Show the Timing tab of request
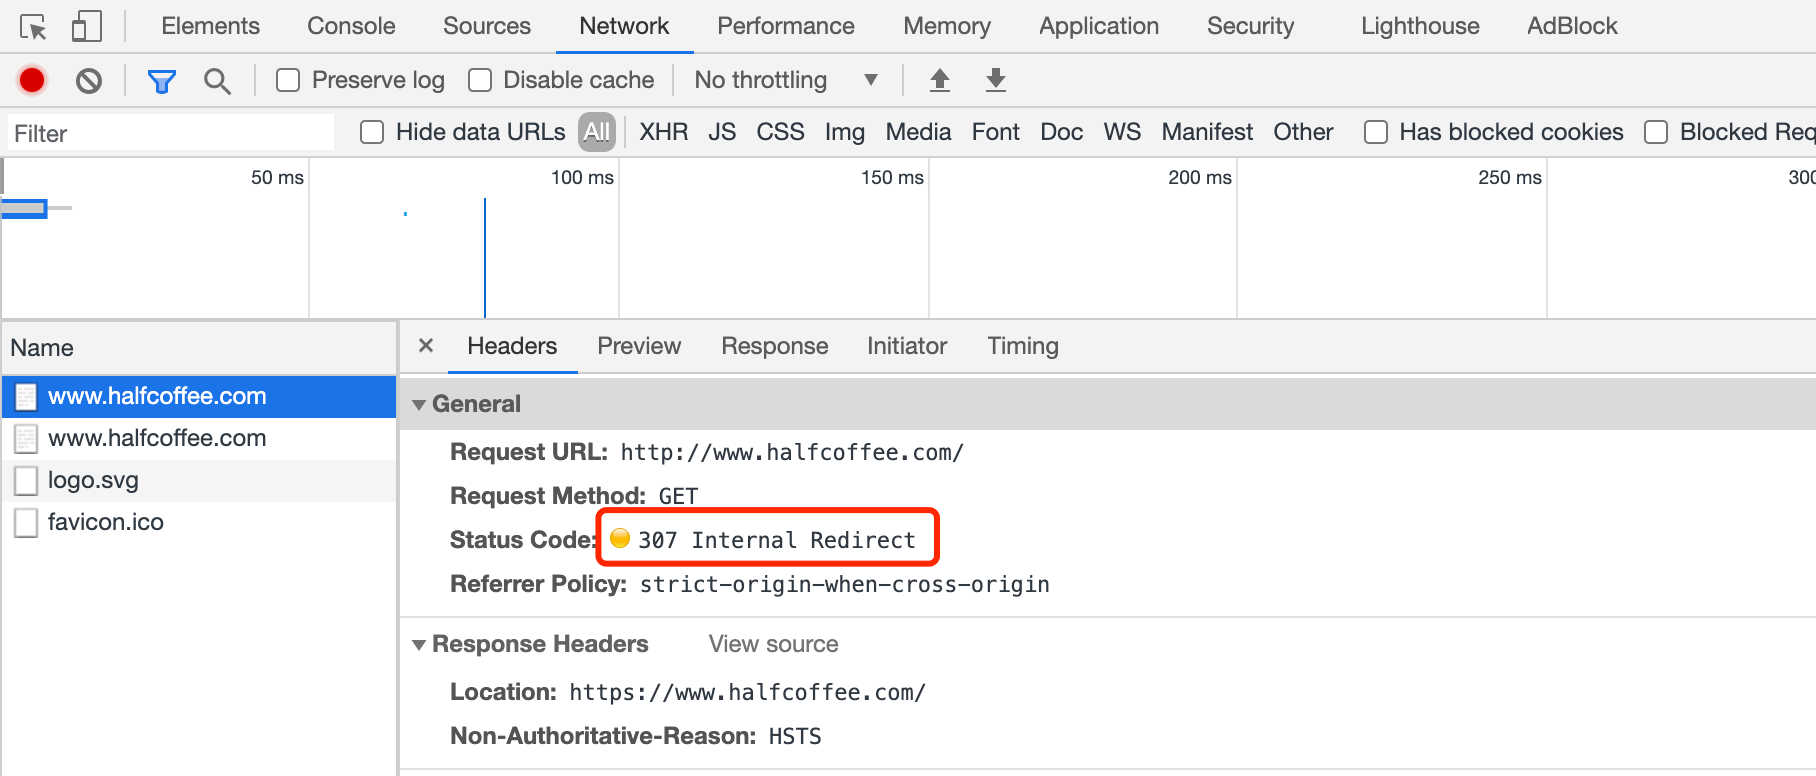Screen dimensions: 1816x776 (x=1023, y=346)
